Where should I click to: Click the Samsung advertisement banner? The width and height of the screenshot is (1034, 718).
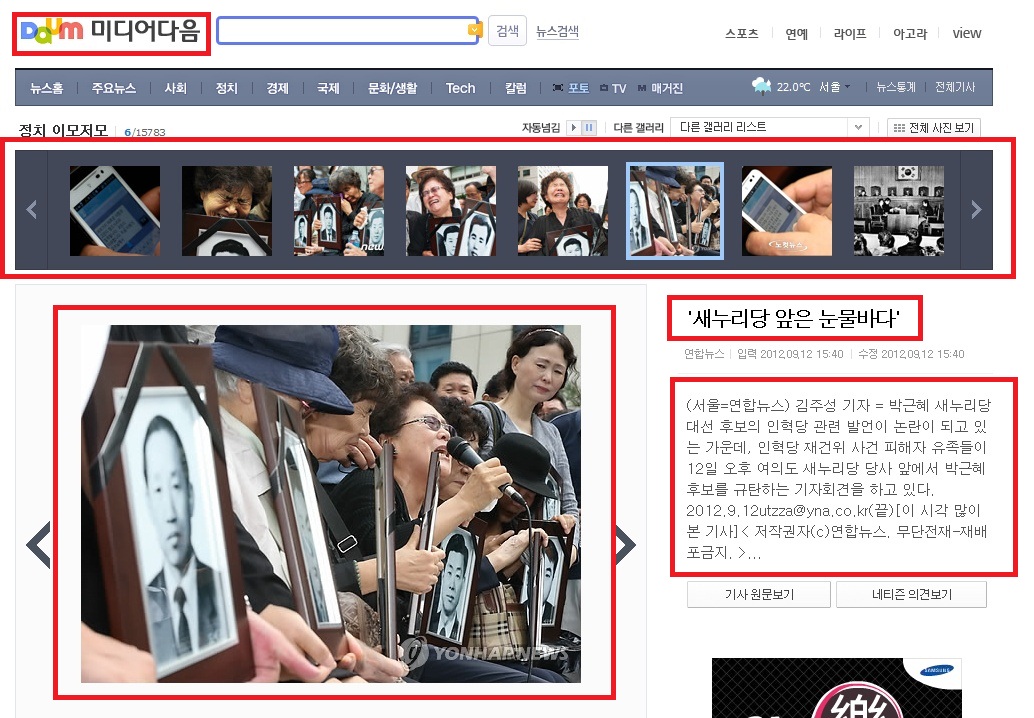pyautogui.click(x=836, y=688)
